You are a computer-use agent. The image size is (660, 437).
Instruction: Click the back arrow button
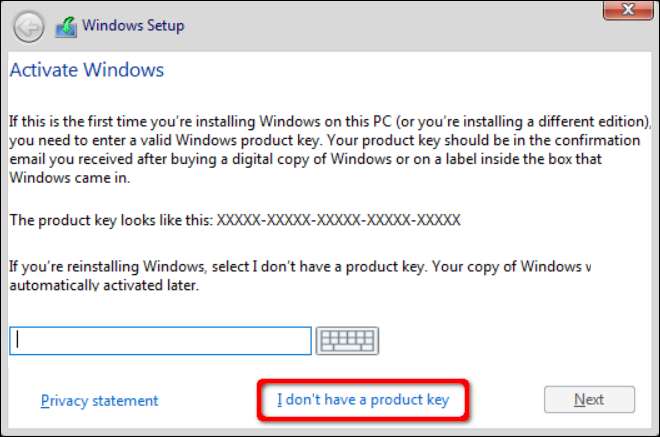coord(29,27)
